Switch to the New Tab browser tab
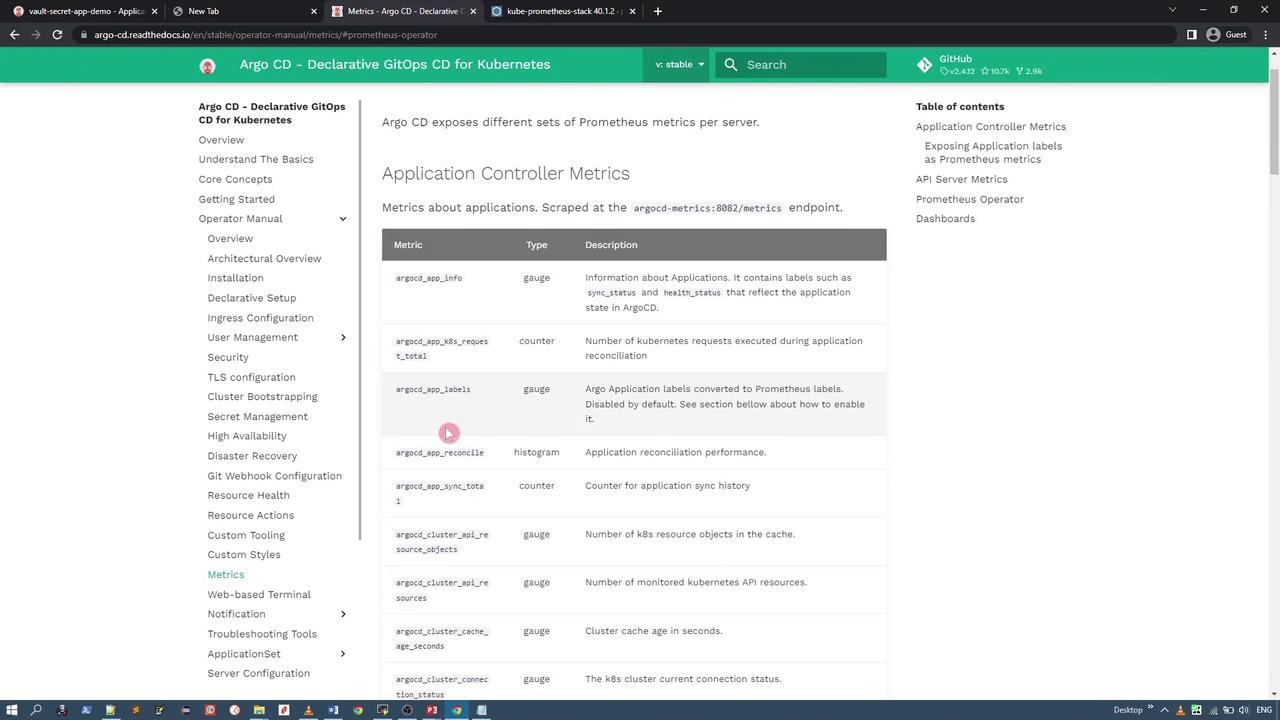The width and height of the screenshot is (1280, 720). [x=245, y=11]
